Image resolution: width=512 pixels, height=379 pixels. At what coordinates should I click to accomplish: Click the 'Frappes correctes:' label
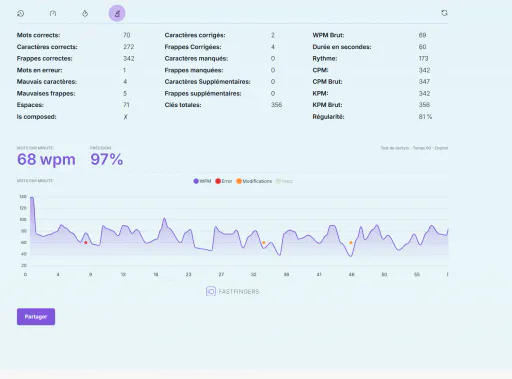point(44,58)
